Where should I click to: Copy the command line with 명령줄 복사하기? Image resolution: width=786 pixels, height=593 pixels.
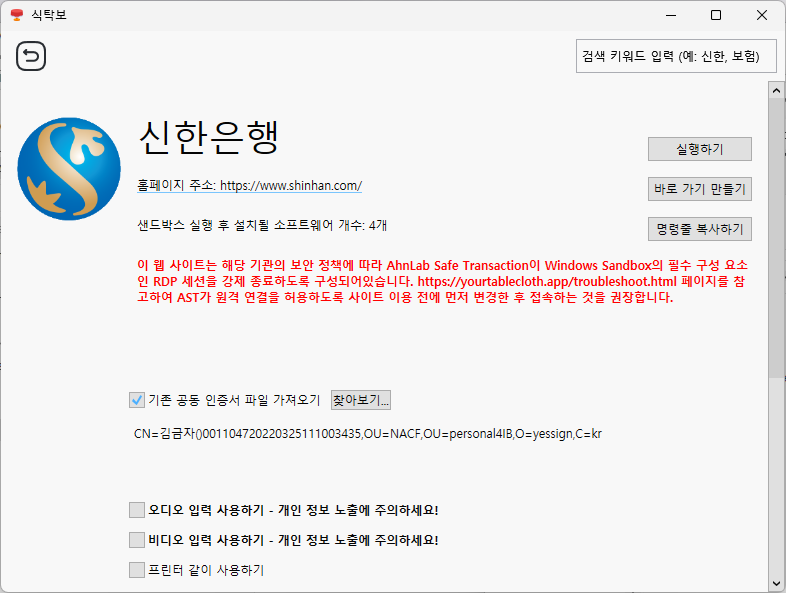coord(699,229)
